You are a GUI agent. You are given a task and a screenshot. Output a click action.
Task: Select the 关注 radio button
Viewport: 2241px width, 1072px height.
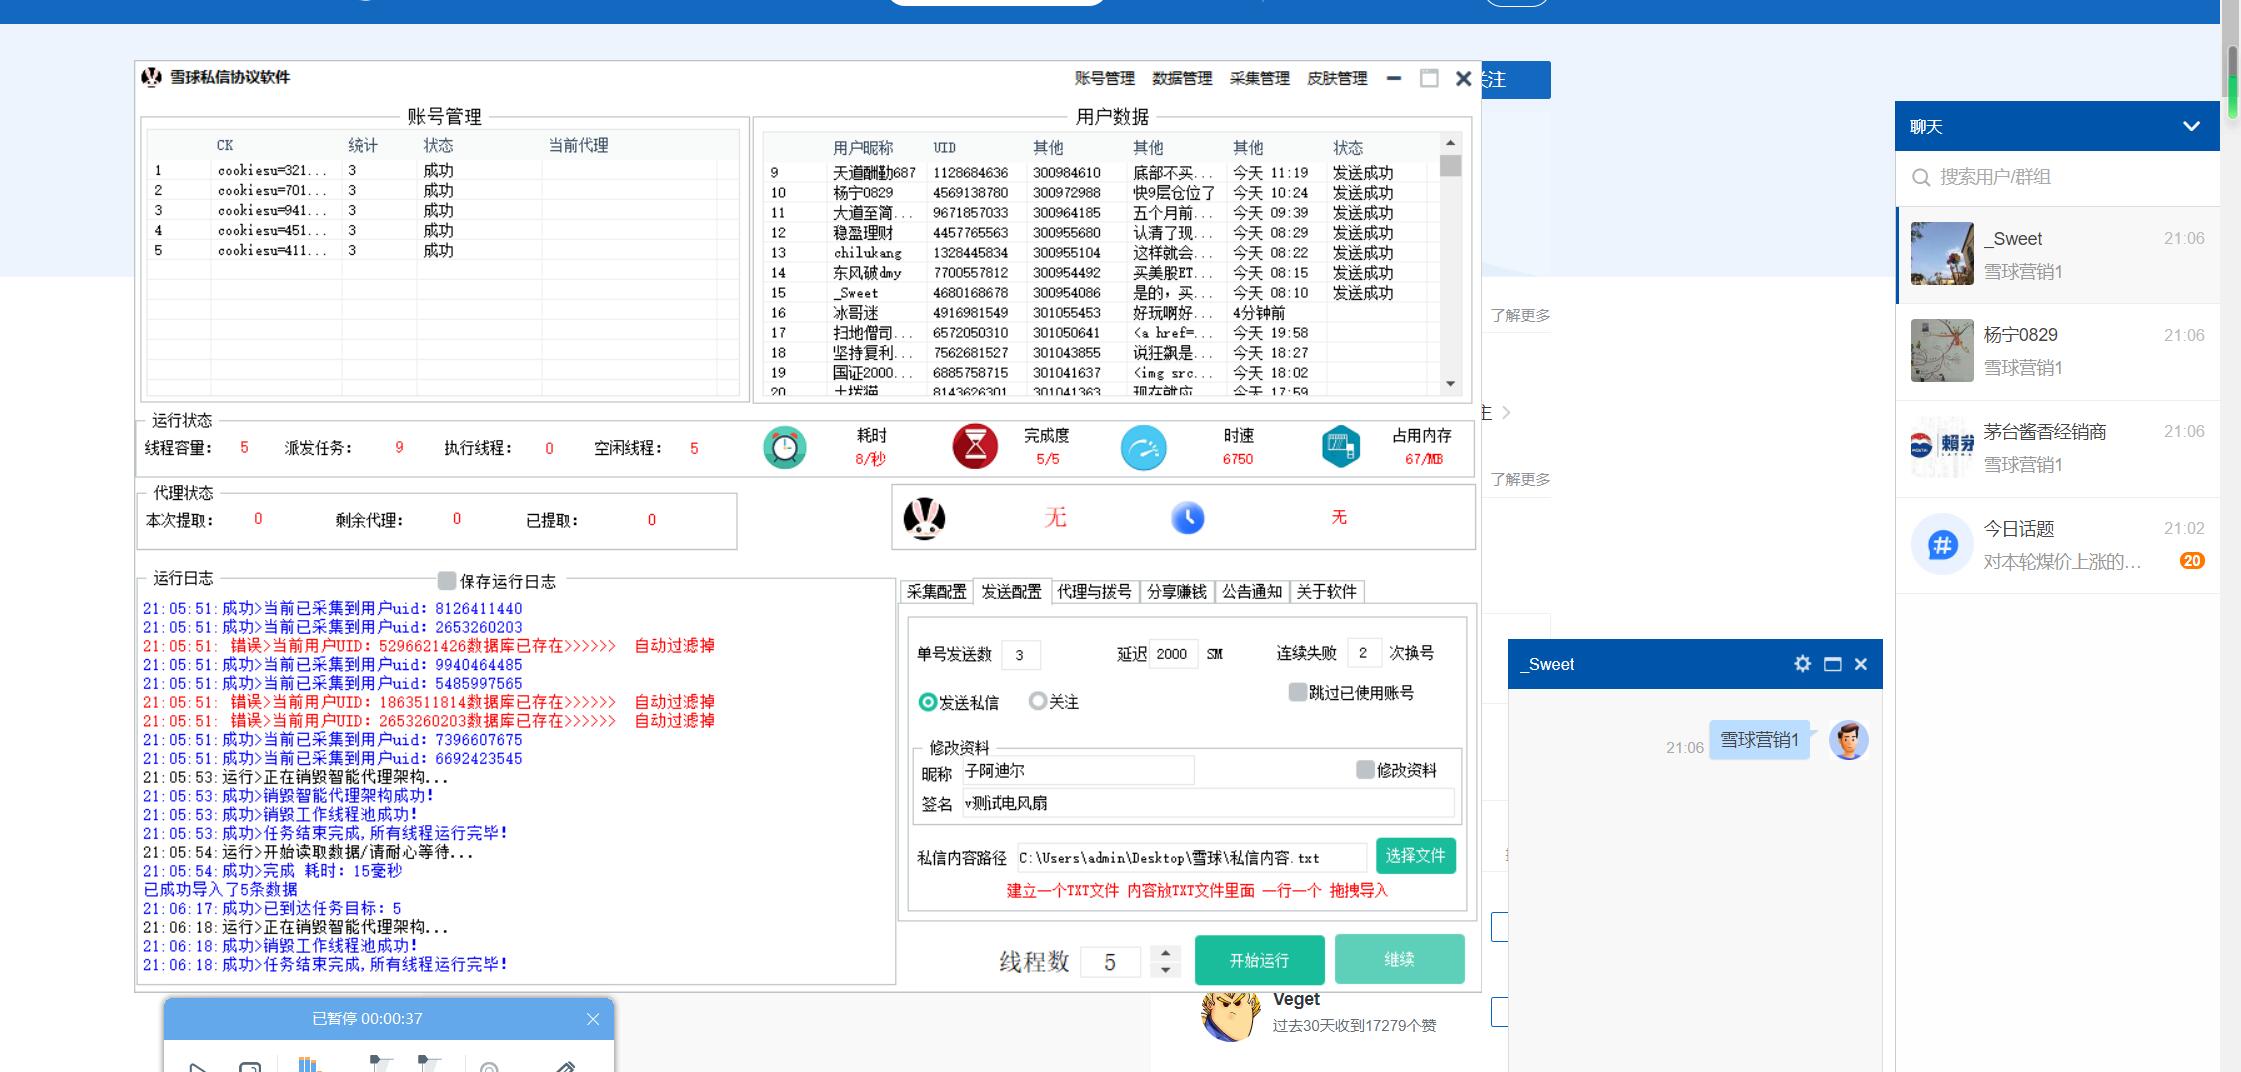pyautogui.click(x=1038, y=702)
